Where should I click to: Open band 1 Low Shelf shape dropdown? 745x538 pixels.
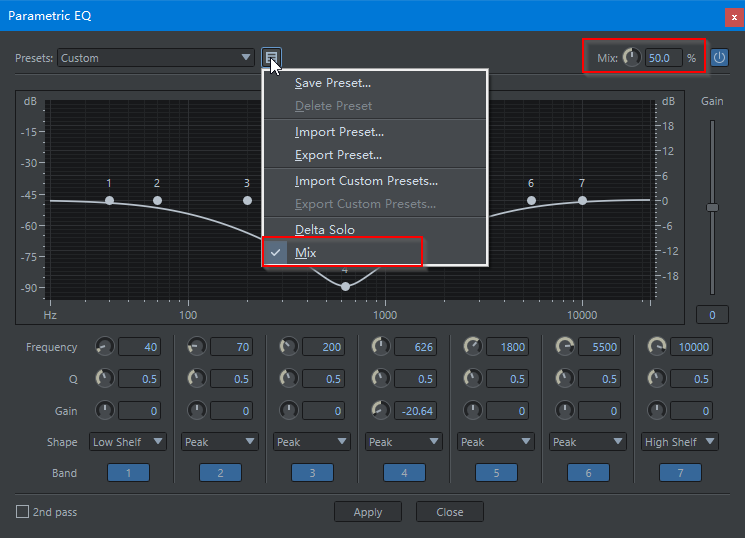point(128,442)
